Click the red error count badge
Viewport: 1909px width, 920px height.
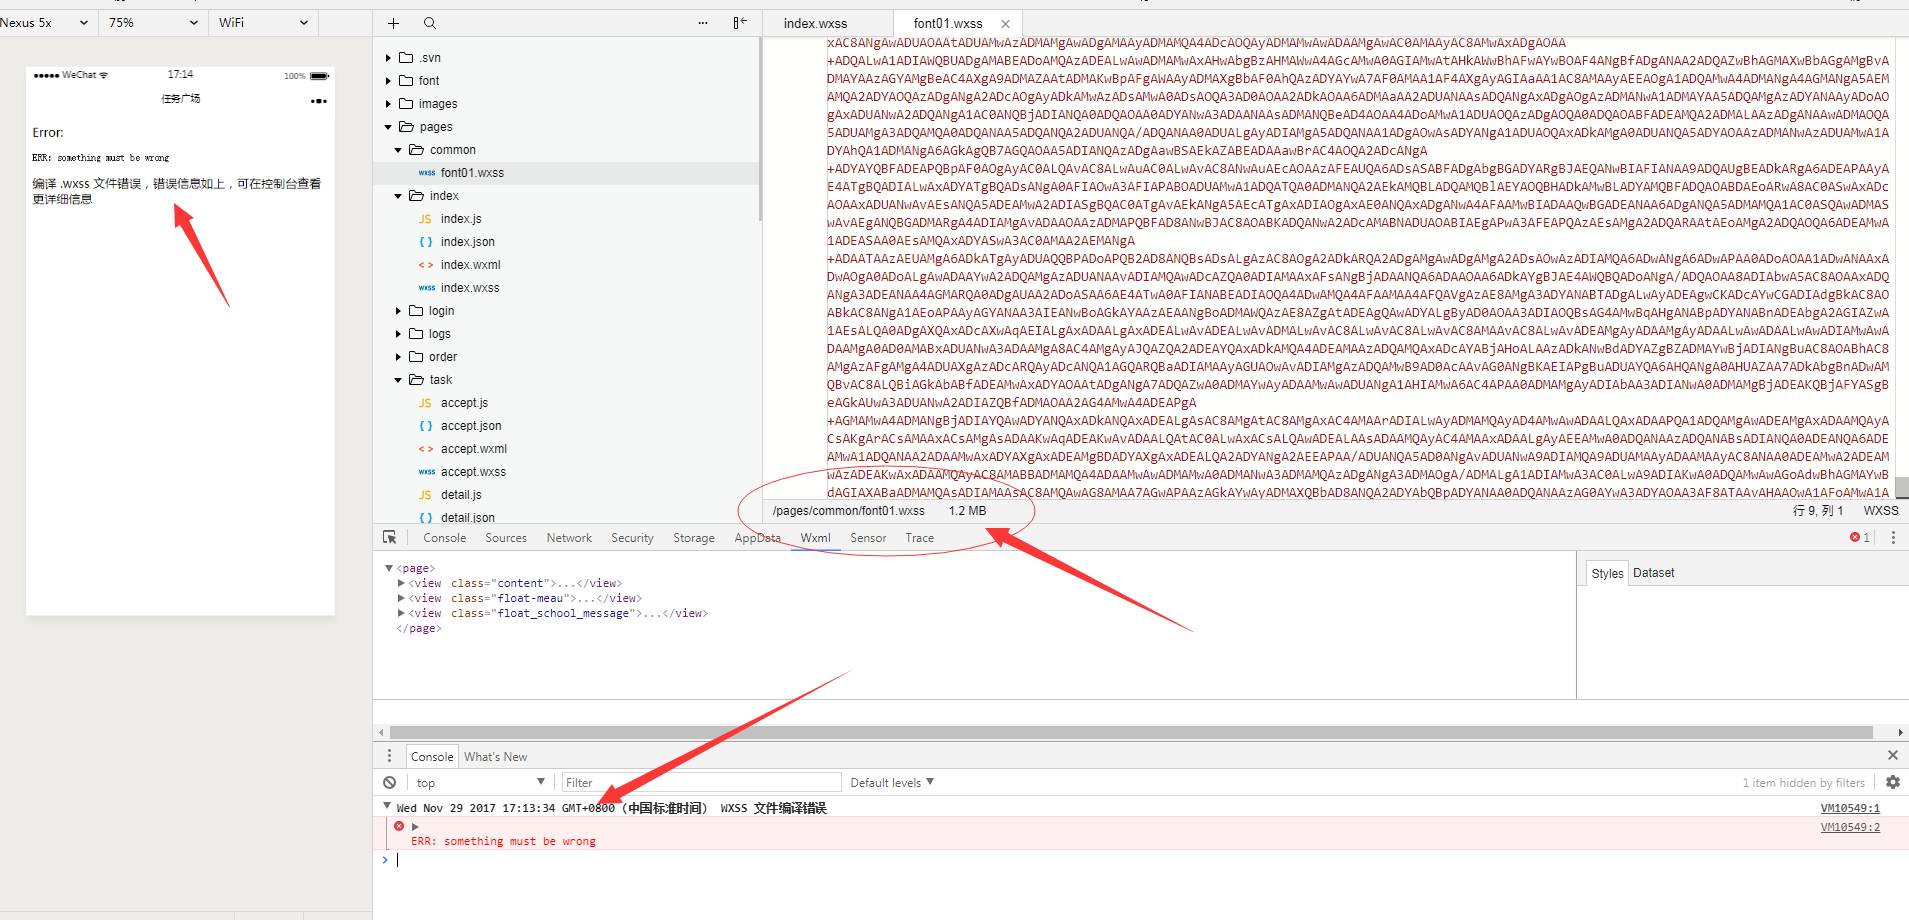pos(1860,538)
